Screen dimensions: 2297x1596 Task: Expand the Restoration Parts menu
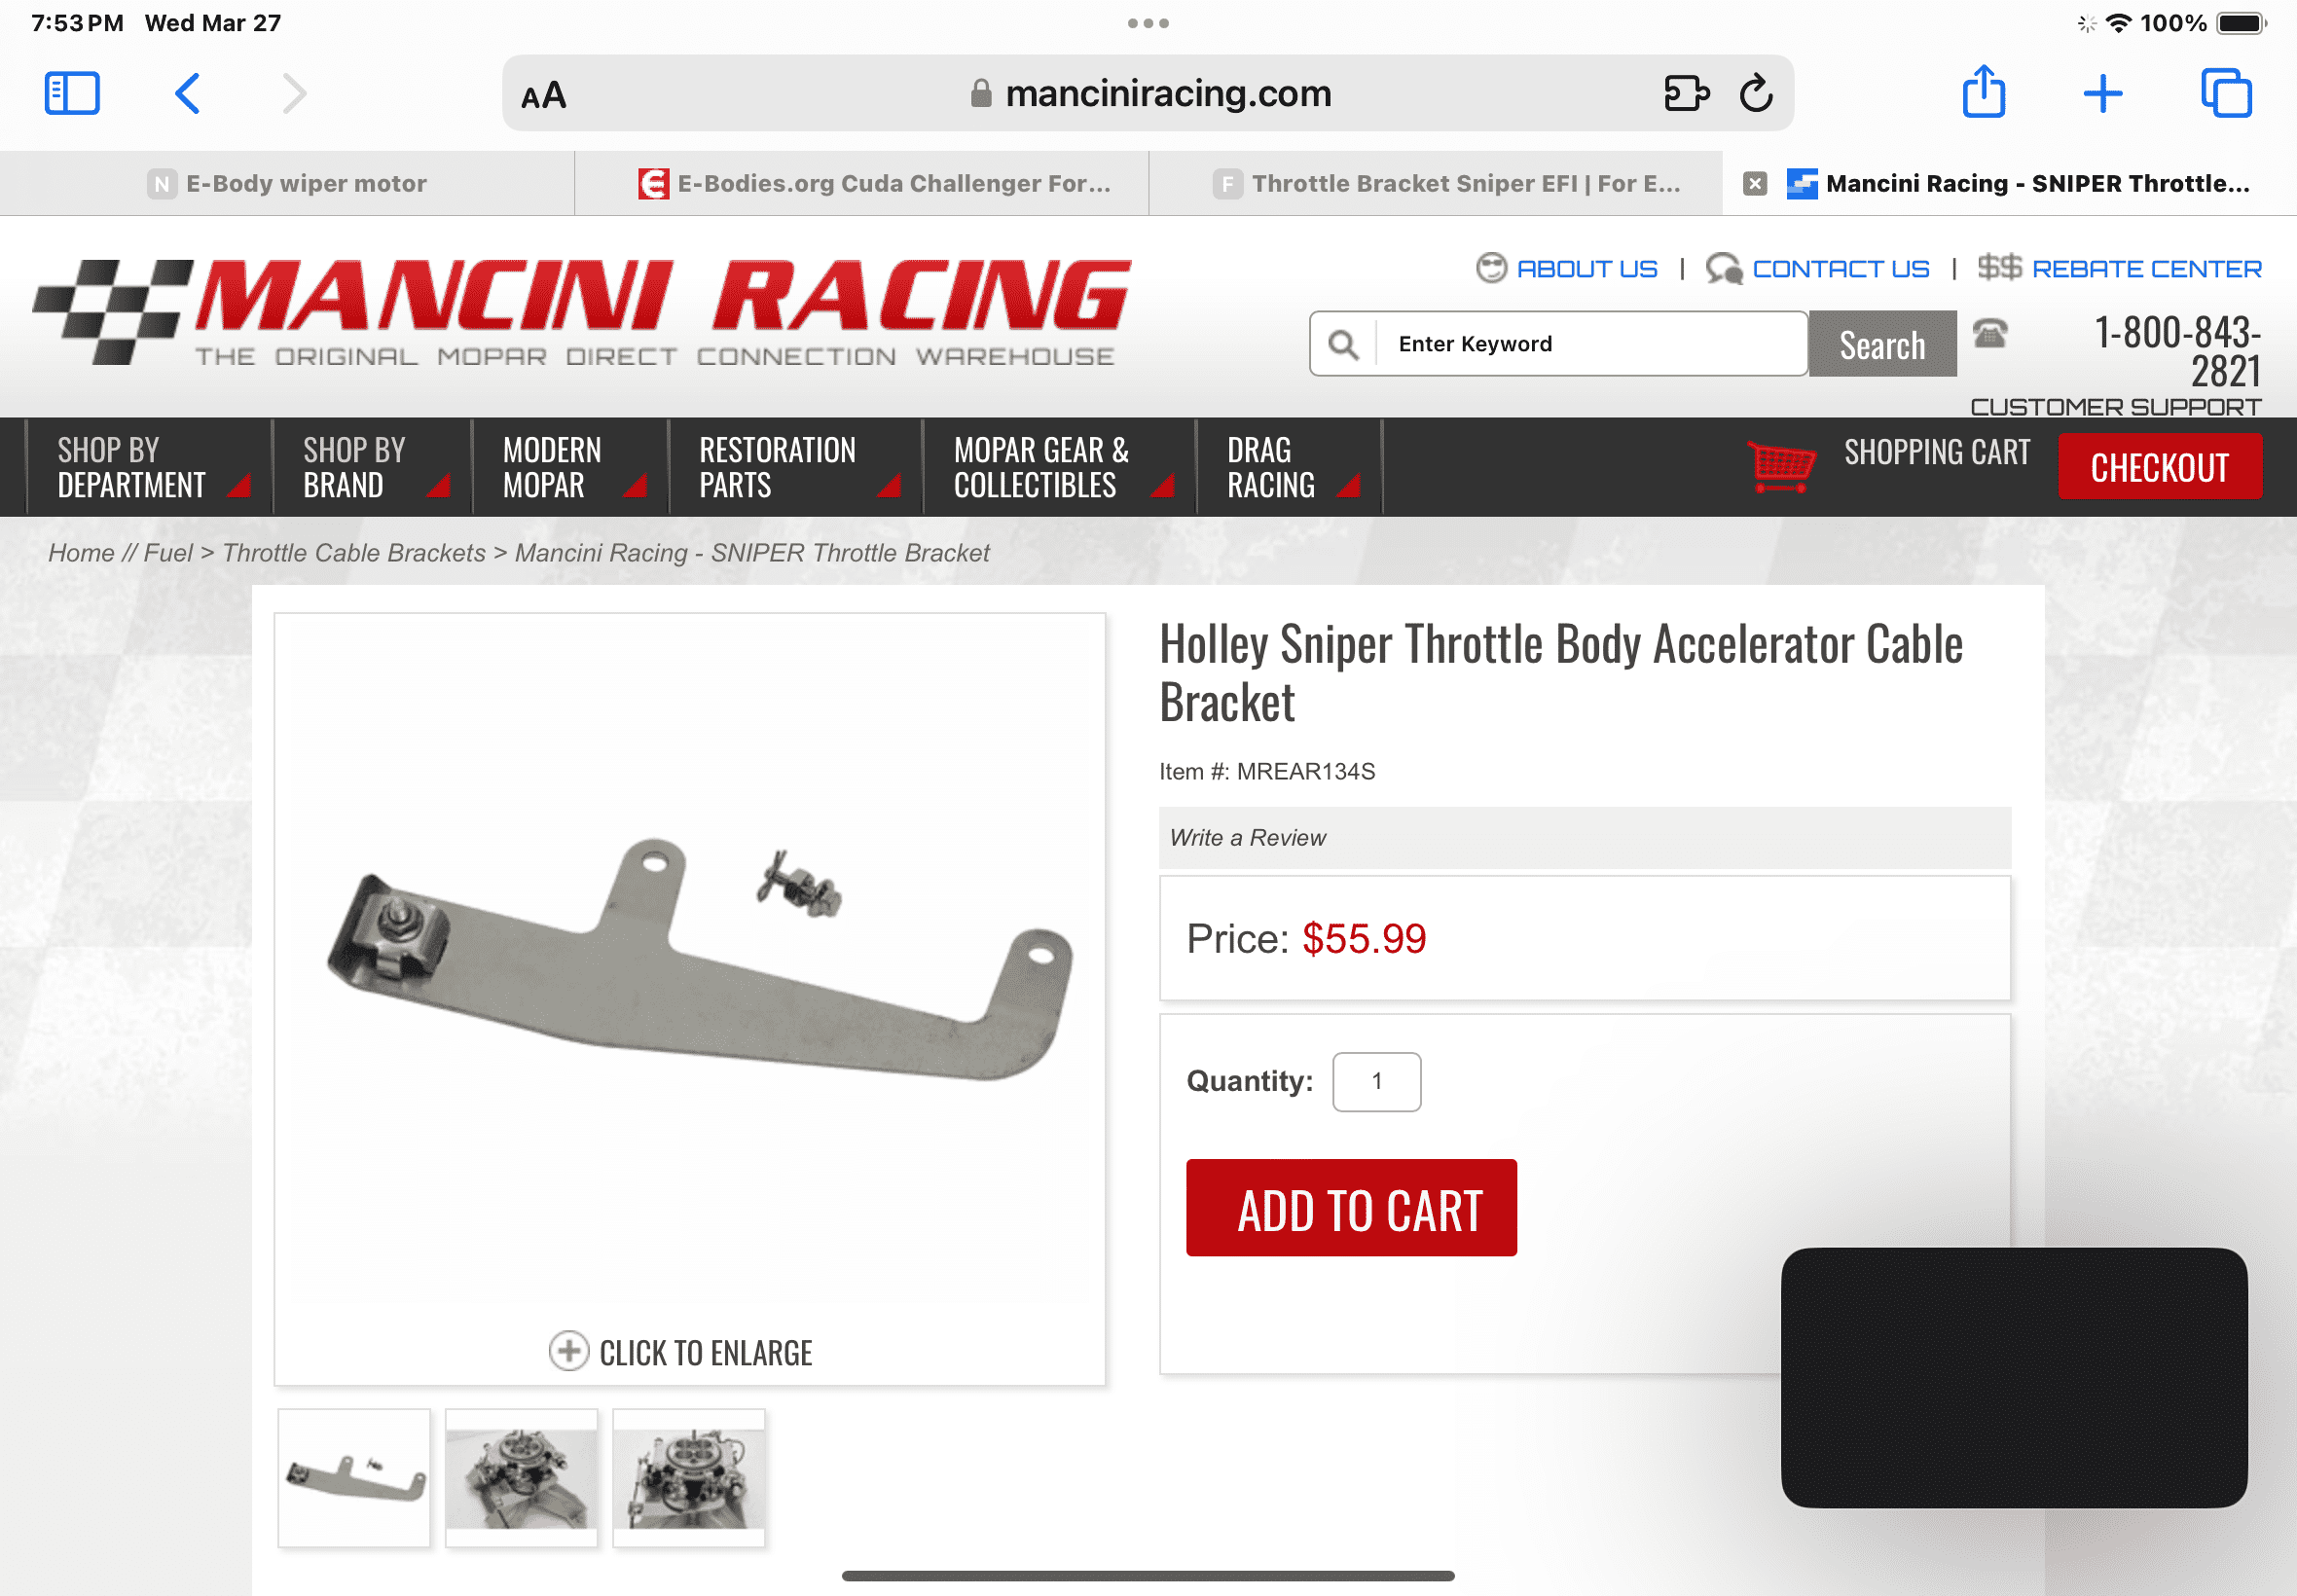click(x=795, y=467)
